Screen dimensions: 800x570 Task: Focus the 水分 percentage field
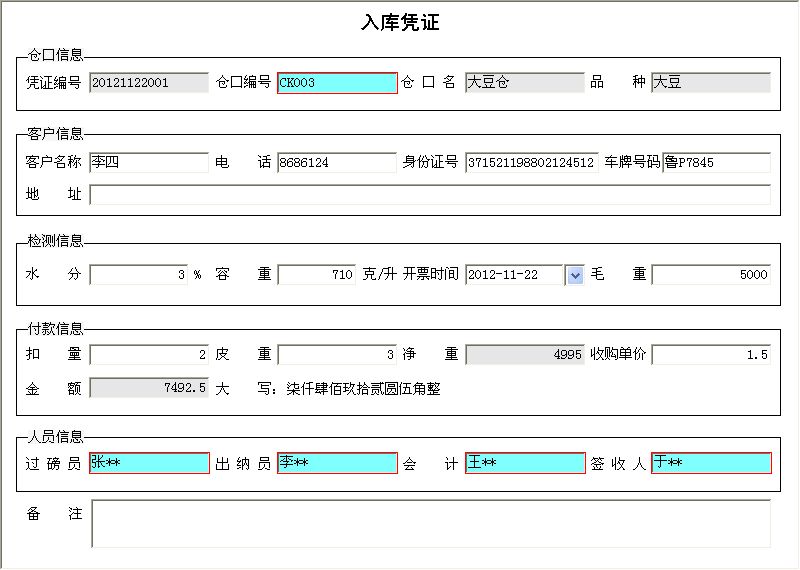click(x=139, y=274)
